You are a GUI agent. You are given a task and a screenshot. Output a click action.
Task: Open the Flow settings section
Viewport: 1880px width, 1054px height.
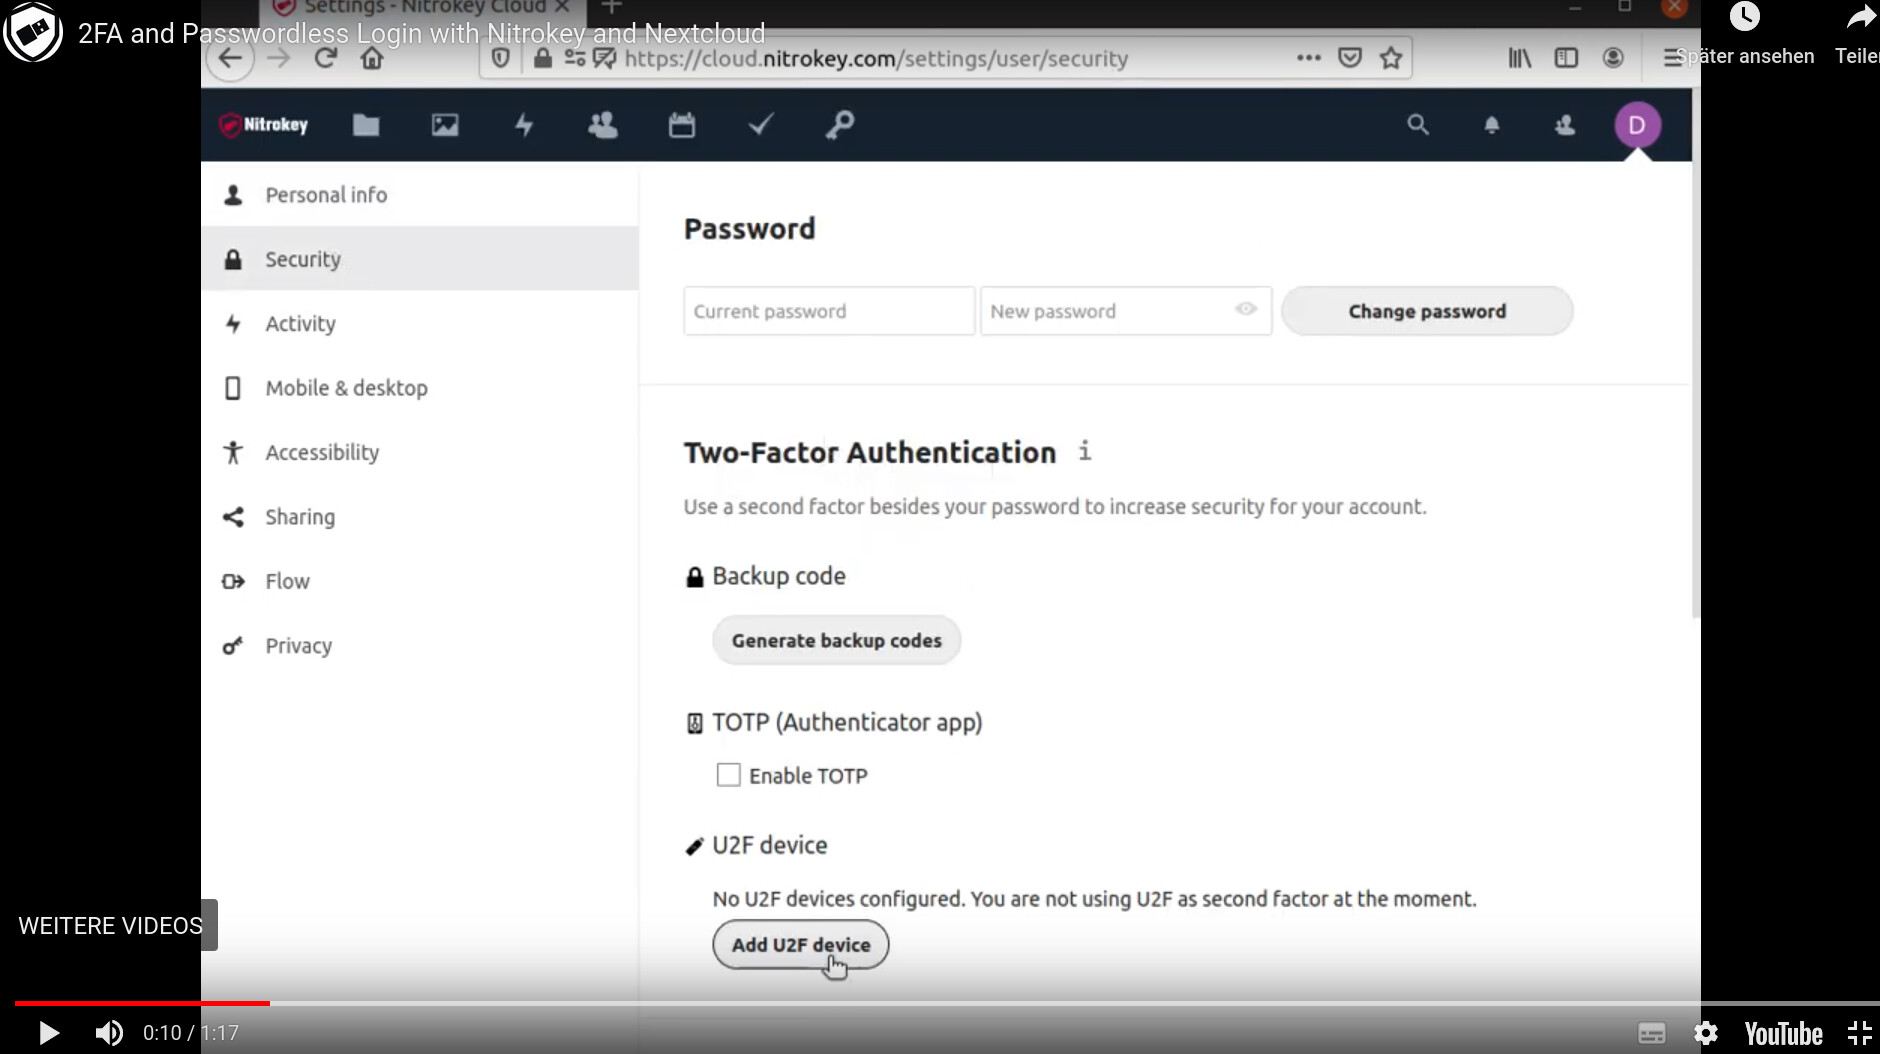point(420,581)
